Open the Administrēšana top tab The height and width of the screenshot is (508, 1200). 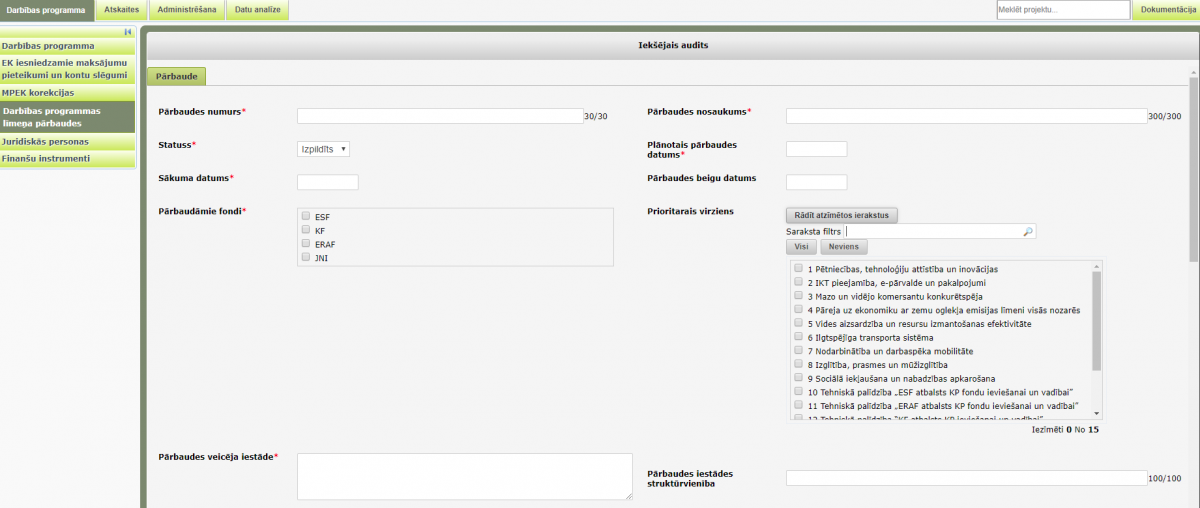(x=186, y=10)
